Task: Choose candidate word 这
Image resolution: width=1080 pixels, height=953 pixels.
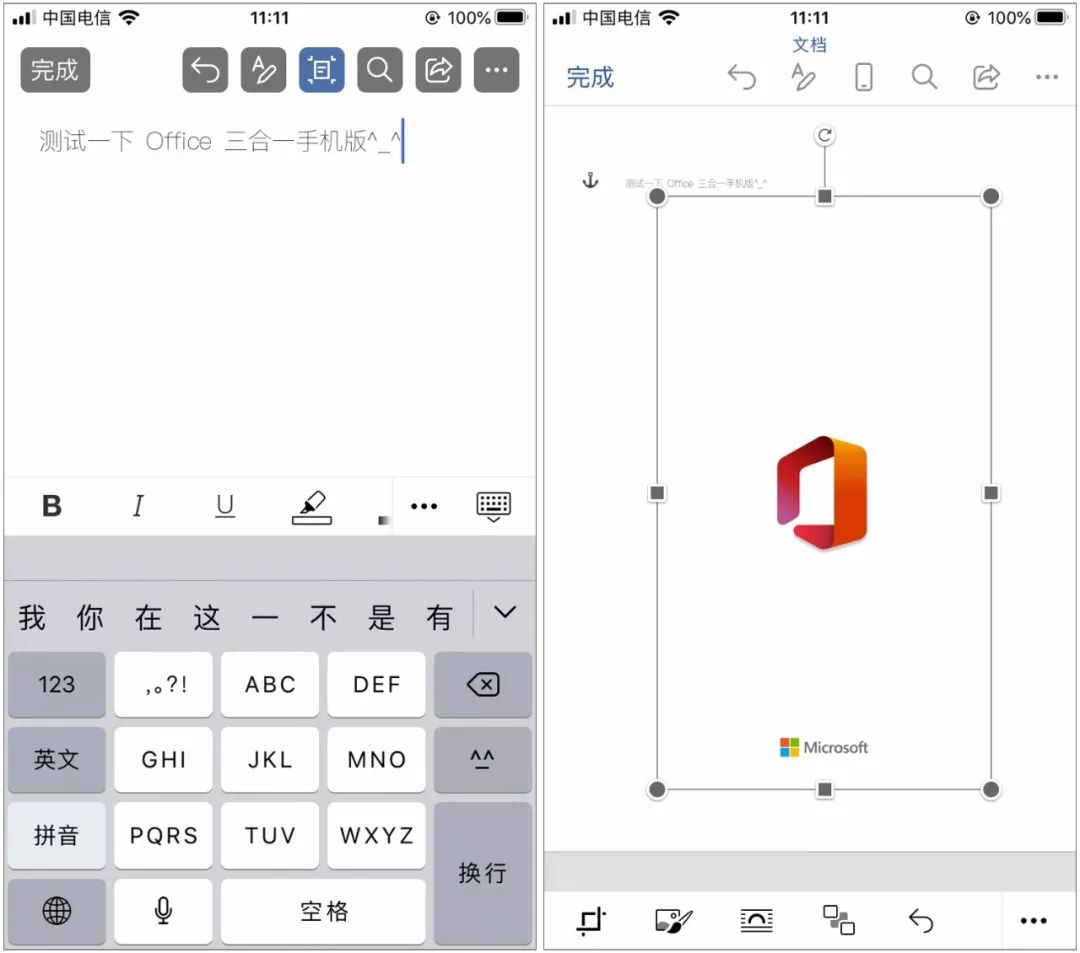Action: click(207, 618)
